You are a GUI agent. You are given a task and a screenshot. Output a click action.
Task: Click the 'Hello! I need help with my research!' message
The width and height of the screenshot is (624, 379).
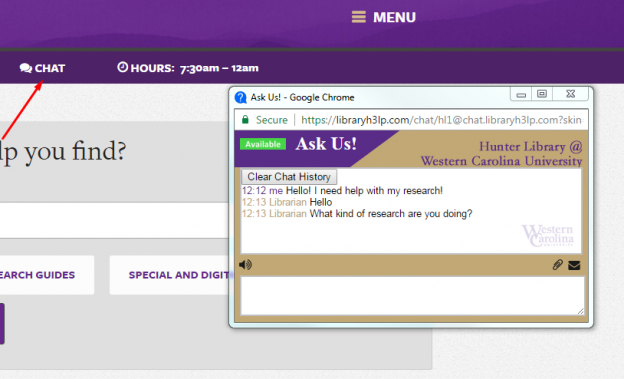(x=364, y=191)
